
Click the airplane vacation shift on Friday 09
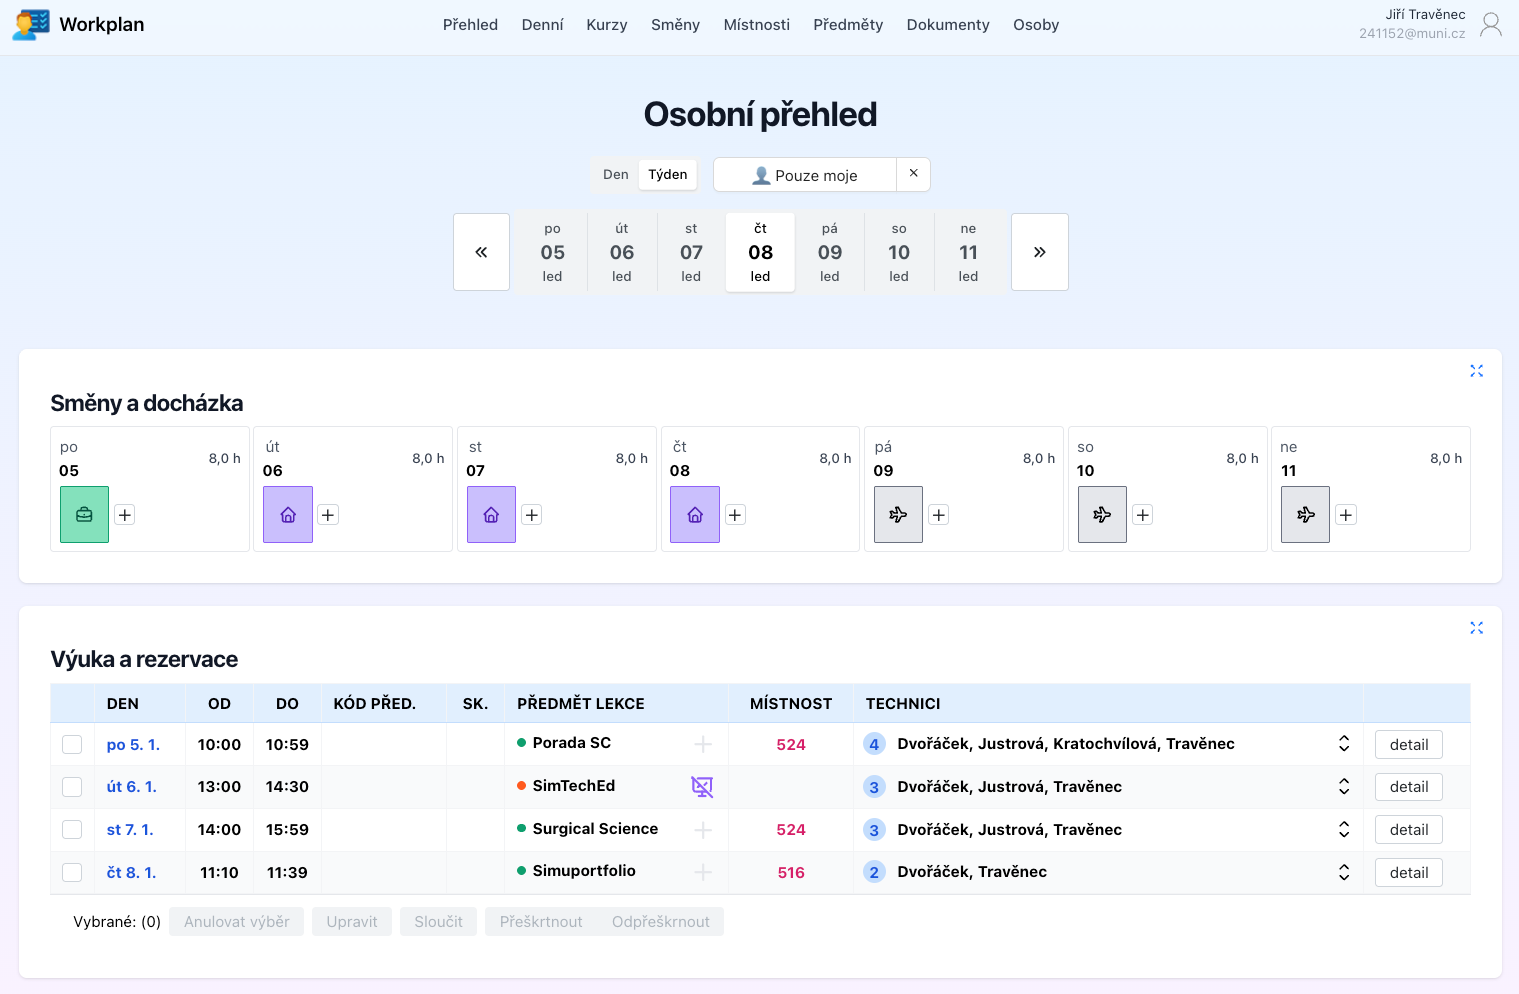coord(898,515)
